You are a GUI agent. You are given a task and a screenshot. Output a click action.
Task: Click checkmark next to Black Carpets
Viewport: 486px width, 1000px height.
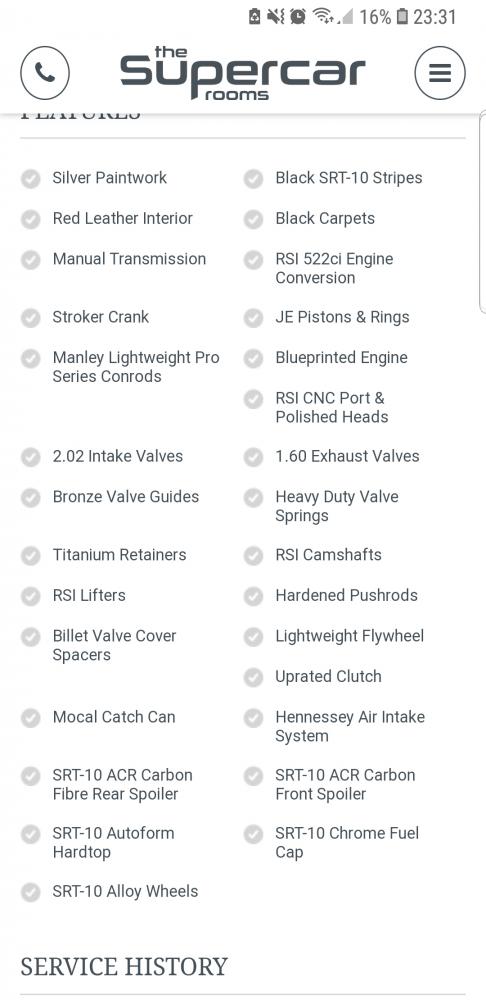click(x=253, y=219)
